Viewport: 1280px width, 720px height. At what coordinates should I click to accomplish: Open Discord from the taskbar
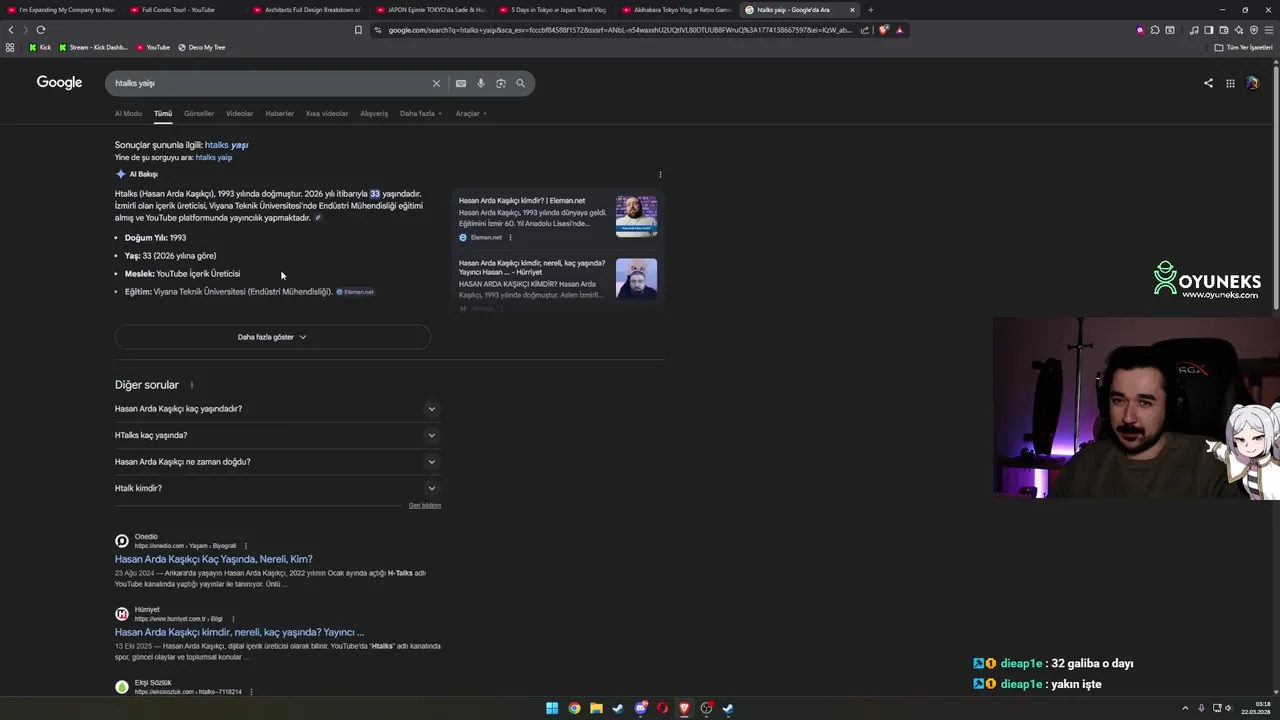[x=640, y=708]
